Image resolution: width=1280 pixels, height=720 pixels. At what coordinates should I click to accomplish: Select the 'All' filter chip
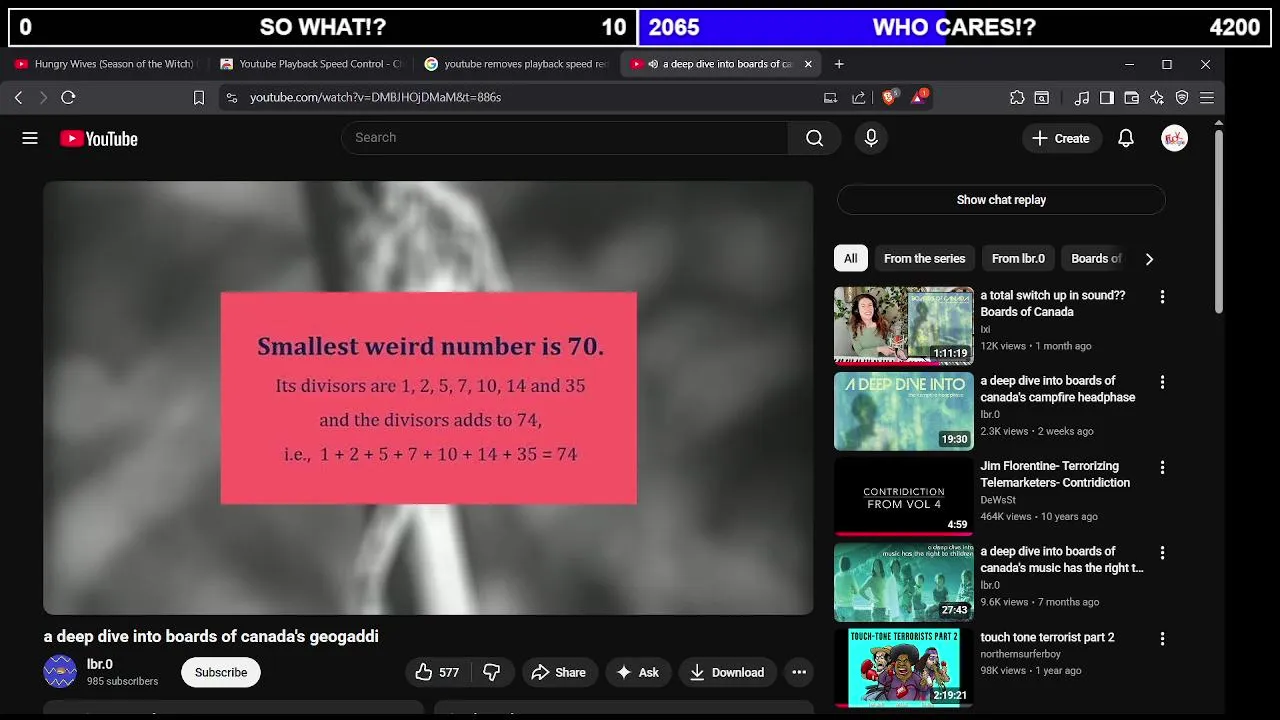850,258
